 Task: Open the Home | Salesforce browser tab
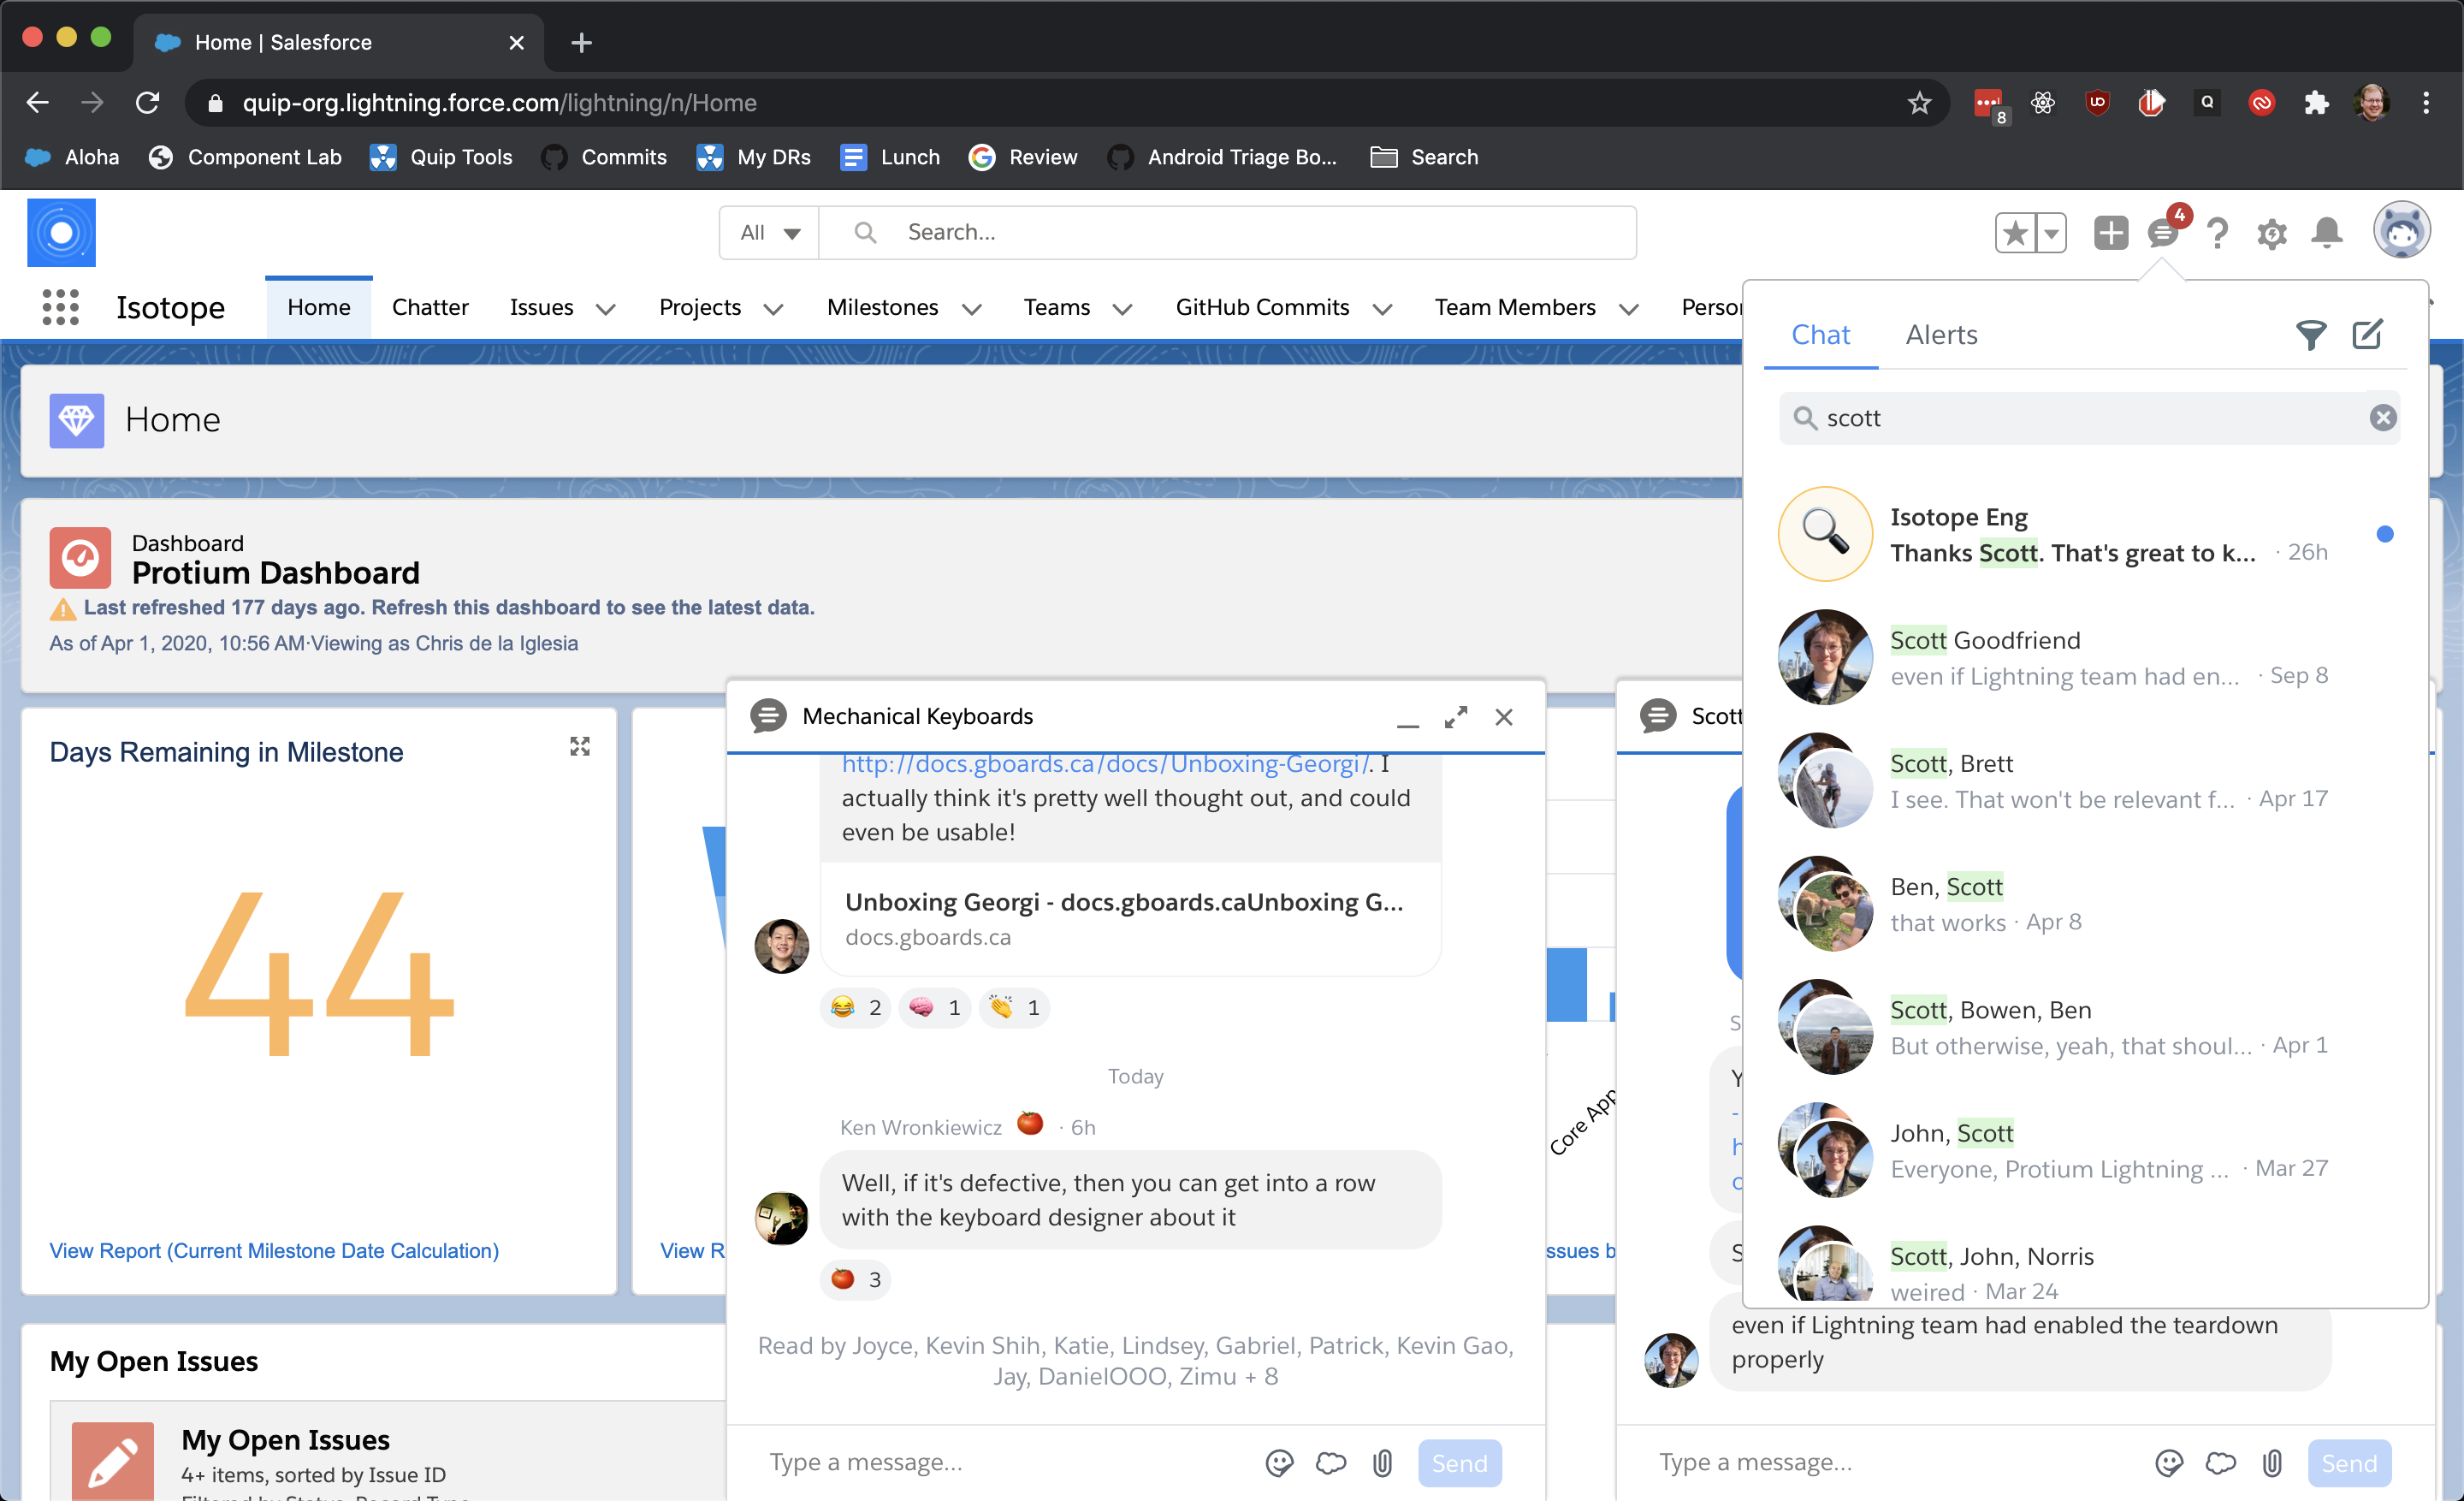pos(340,42)
